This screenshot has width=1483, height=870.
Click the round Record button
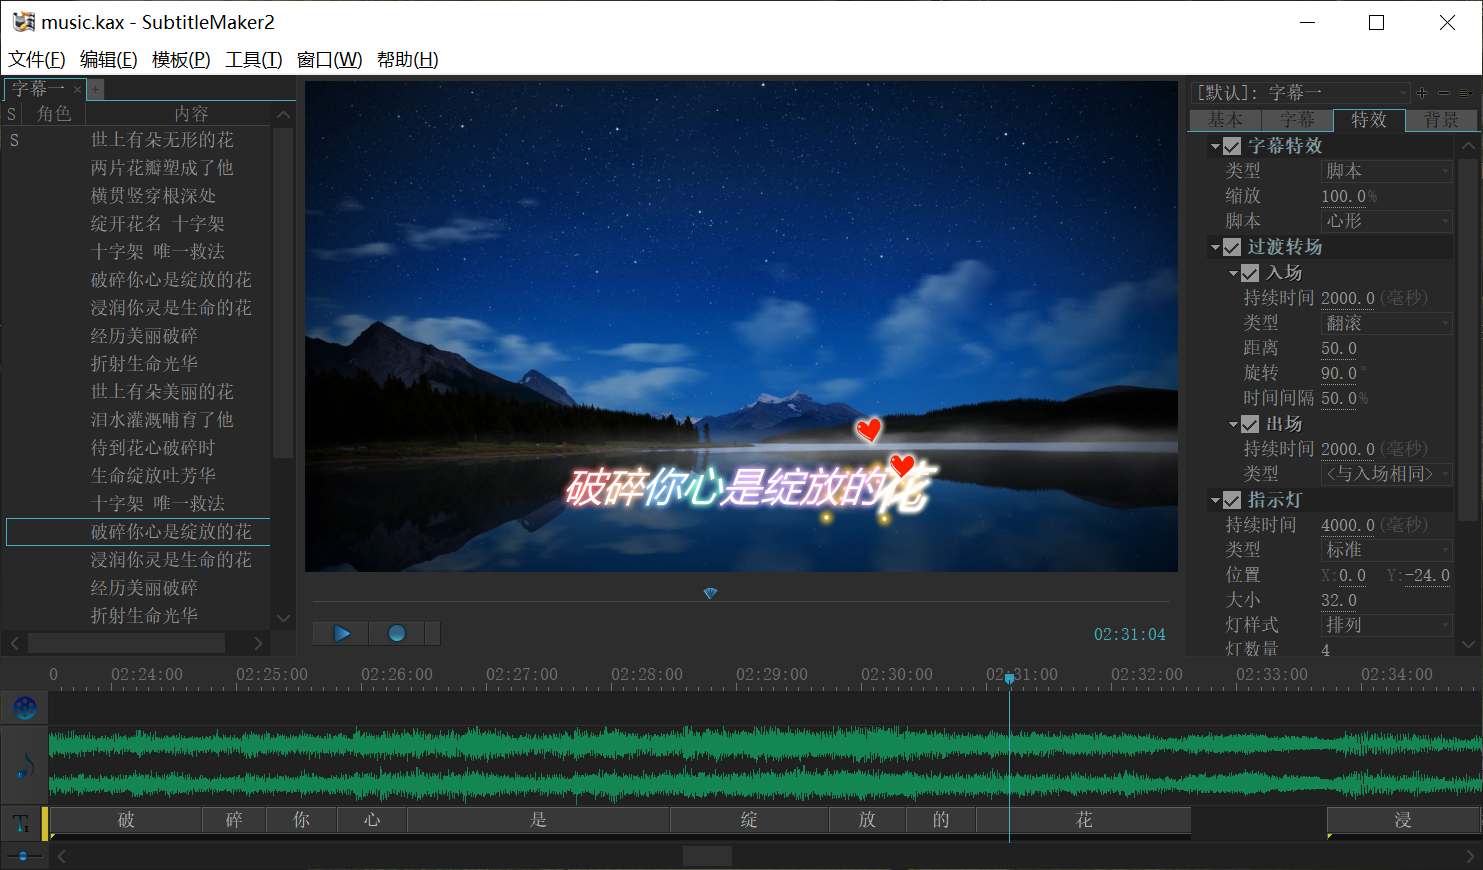(397, 633)
